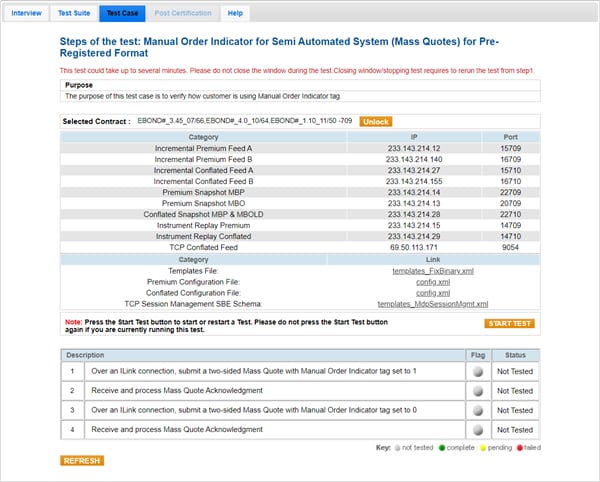Click the REFRESH button
The width and height of the screenshot is (600, 482).
tap(82, 460)
